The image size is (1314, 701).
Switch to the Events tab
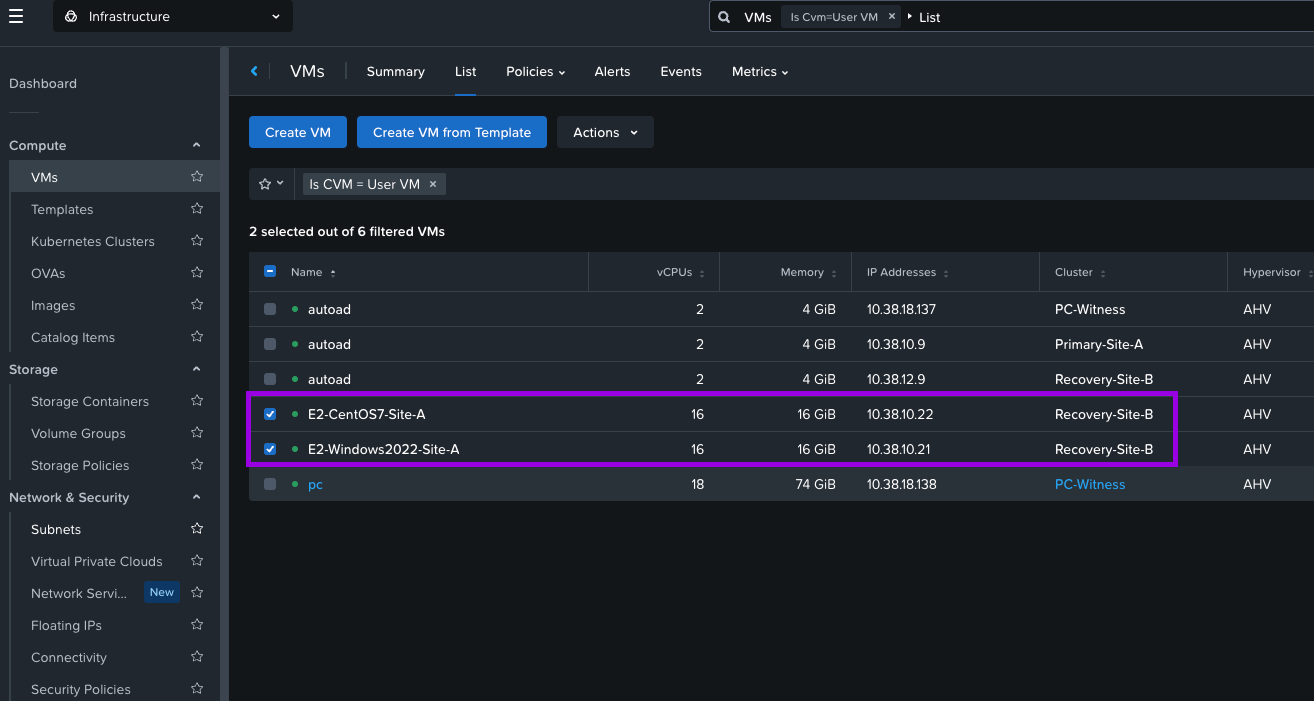(681, 72)
